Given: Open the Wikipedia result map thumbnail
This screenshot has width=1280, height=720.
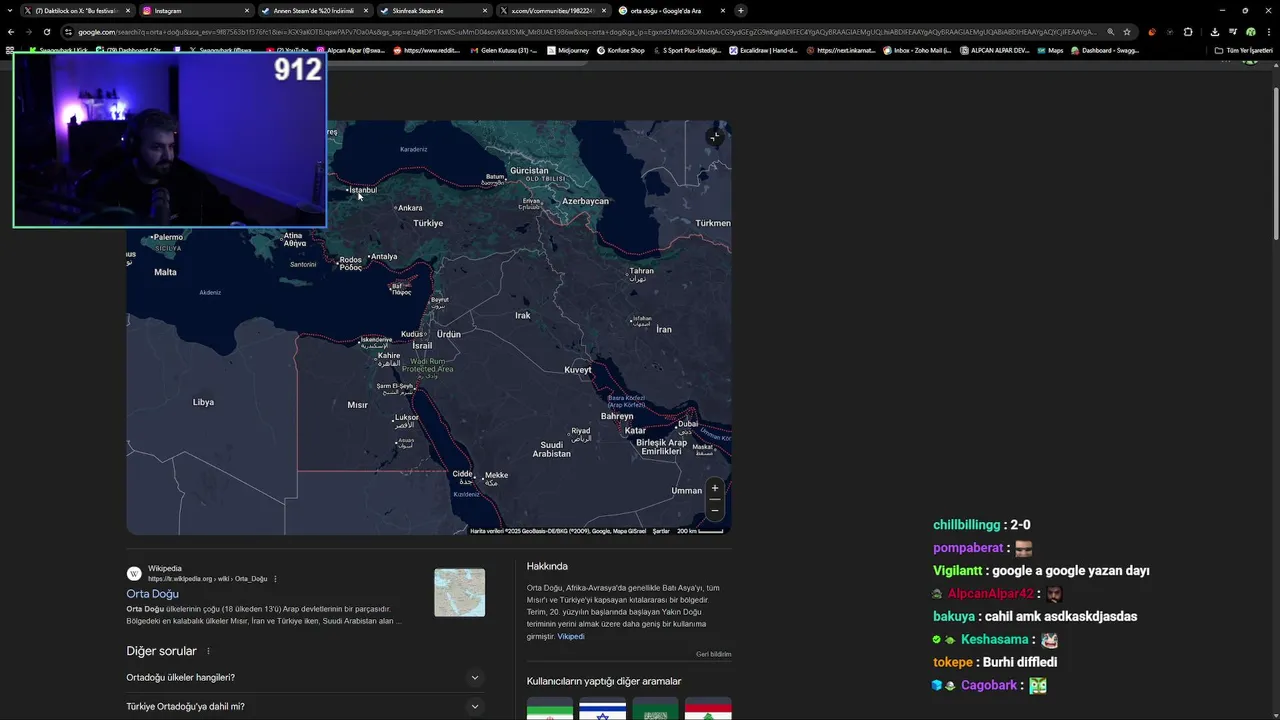Looking at the screenshot, I should [460, 592].
